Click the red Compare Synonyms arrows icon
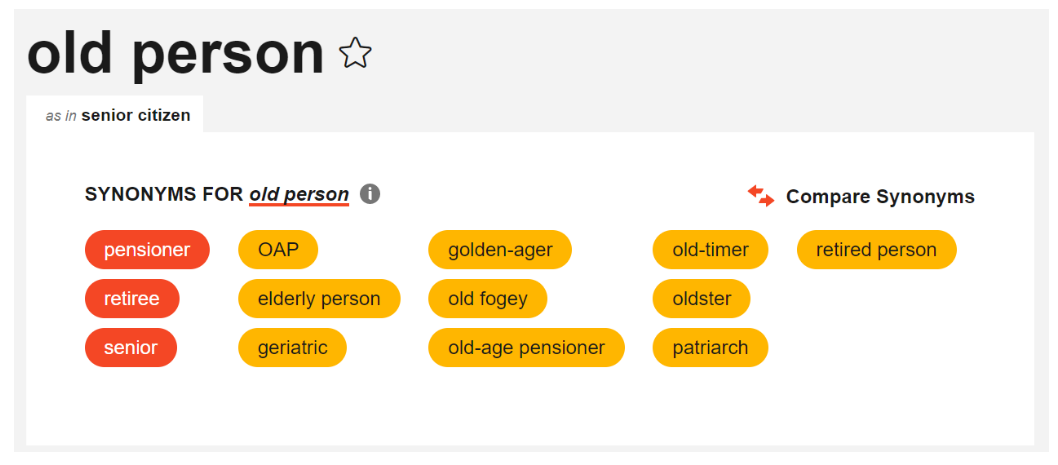Screen dimensions: 1058x465 [761, 196]
